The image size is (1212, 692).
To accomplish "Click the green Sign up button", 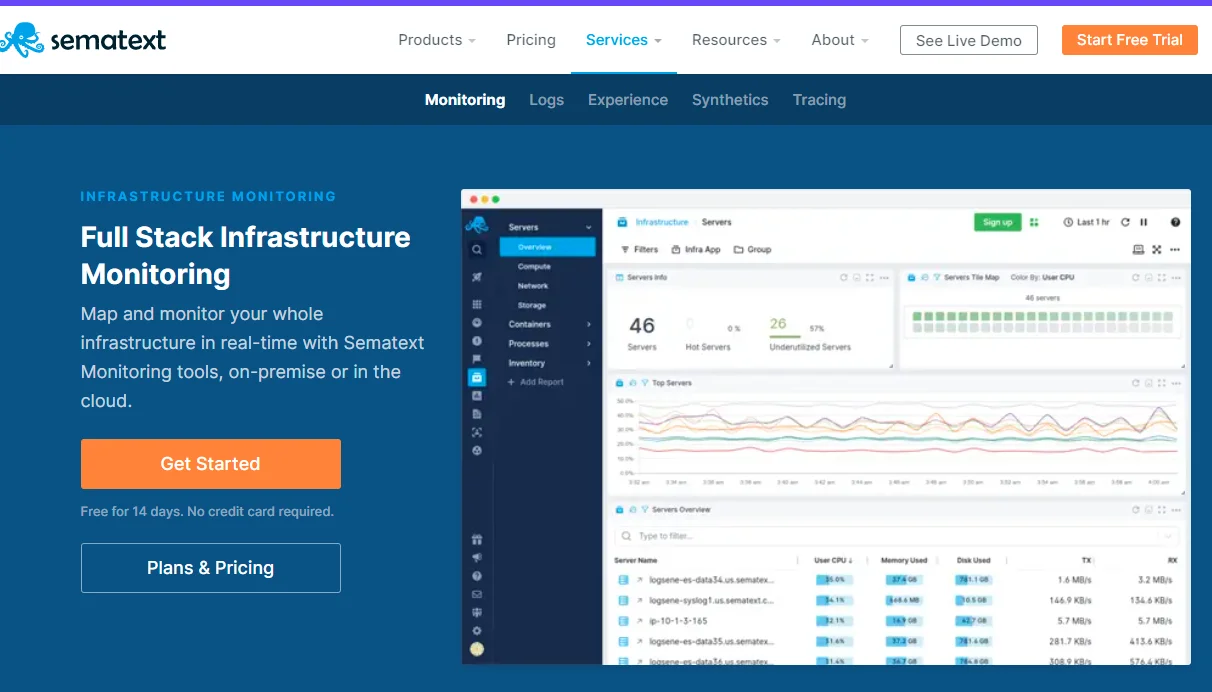I will (x=997, y=222).
